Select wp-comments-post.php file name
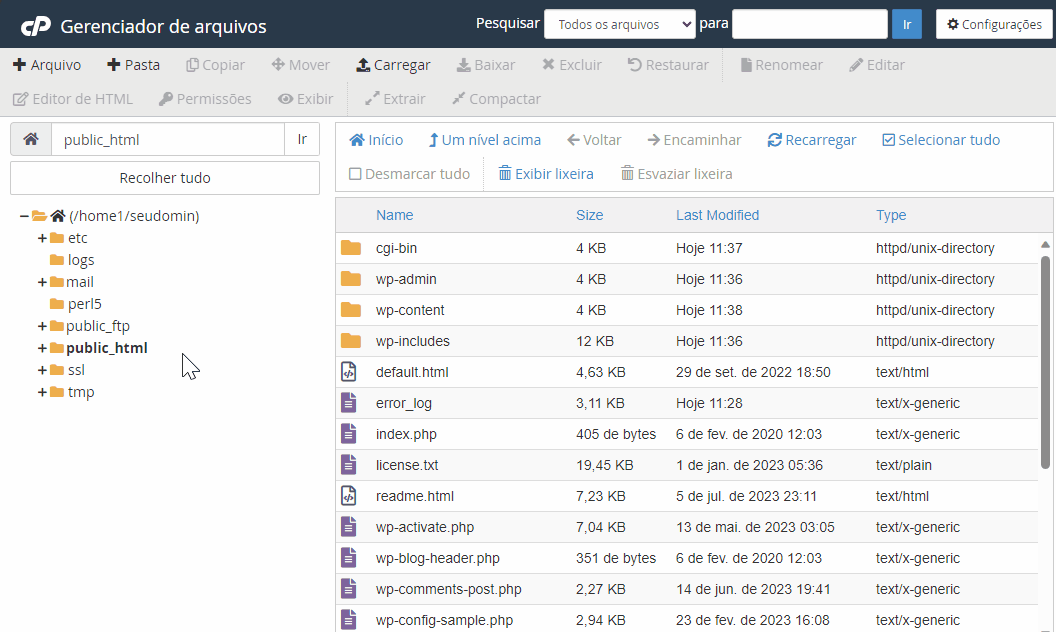This screenshot has height=632, width=1056. (x=449, y=590)
